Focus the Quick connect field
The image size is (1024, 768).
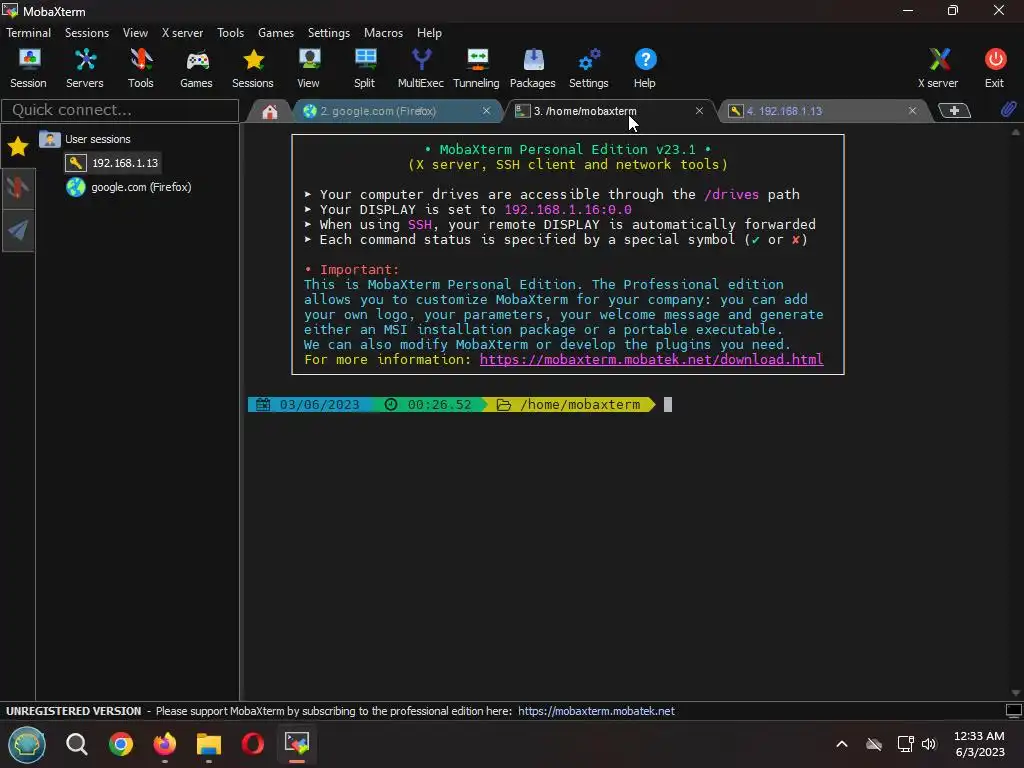(120, 110)
